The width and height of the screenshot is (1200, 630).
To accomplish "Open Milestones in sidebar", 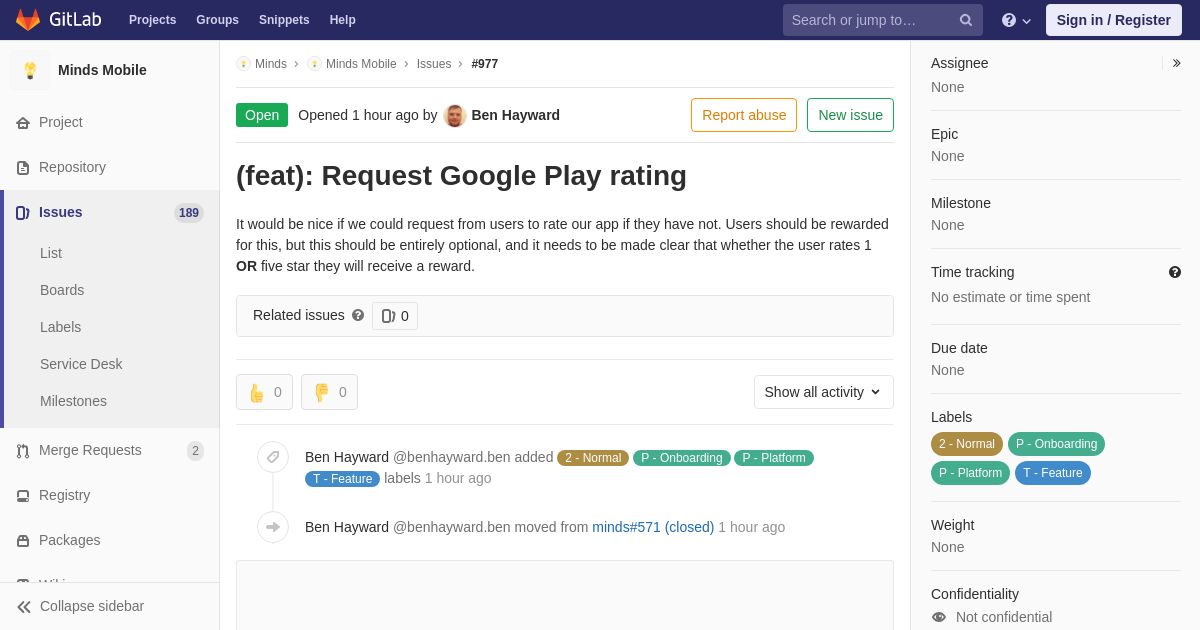I will coord(73,401).
